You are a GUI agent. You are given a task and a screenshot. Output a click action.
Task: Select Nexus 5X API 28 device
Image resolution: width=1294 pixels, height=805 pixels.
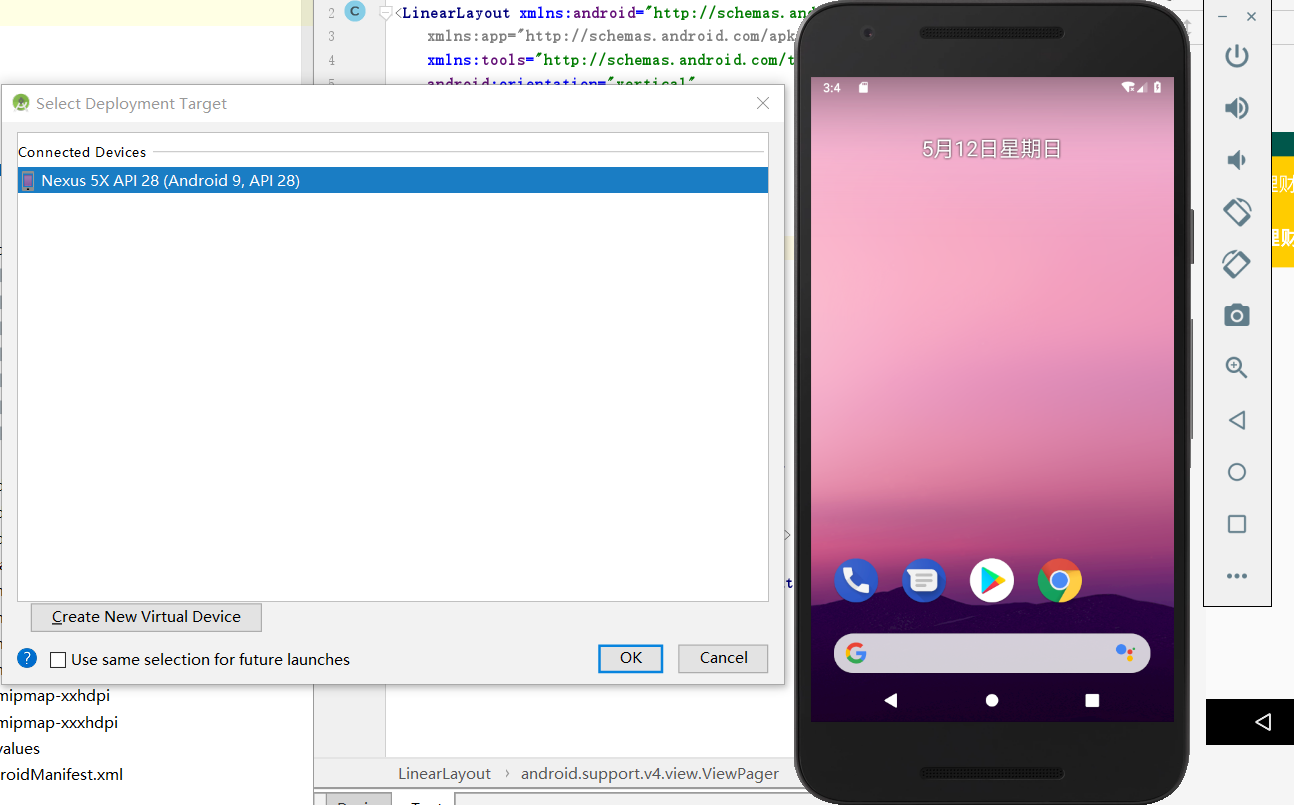click(170, 181)
